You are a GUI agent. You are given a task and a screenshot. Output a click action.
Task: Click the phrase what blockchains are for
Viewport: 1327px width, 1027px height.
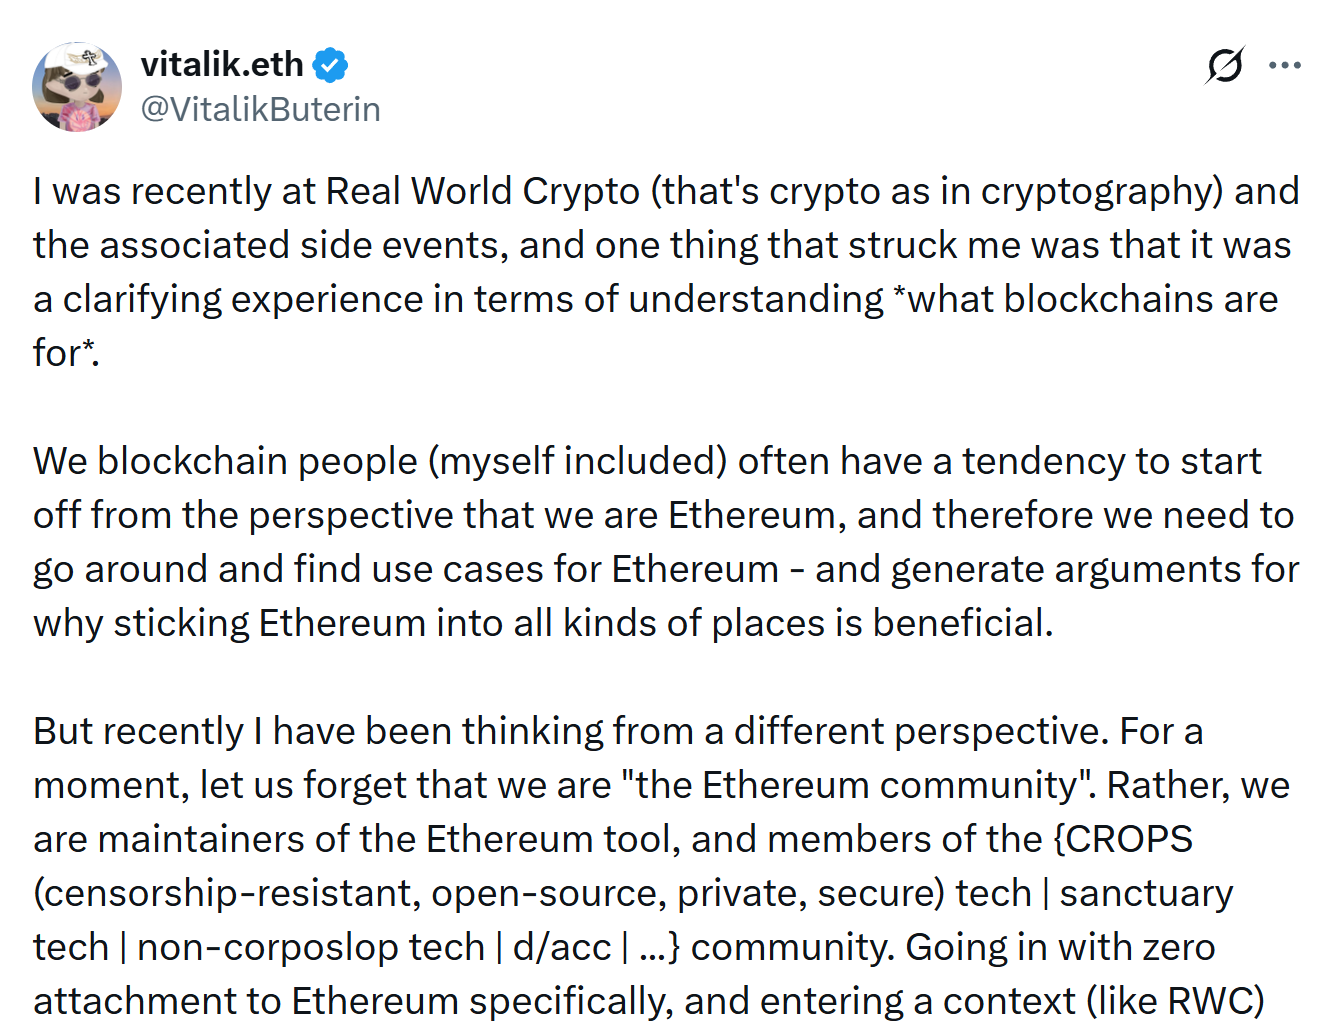pyautogui.click(x=1088, y=298)
